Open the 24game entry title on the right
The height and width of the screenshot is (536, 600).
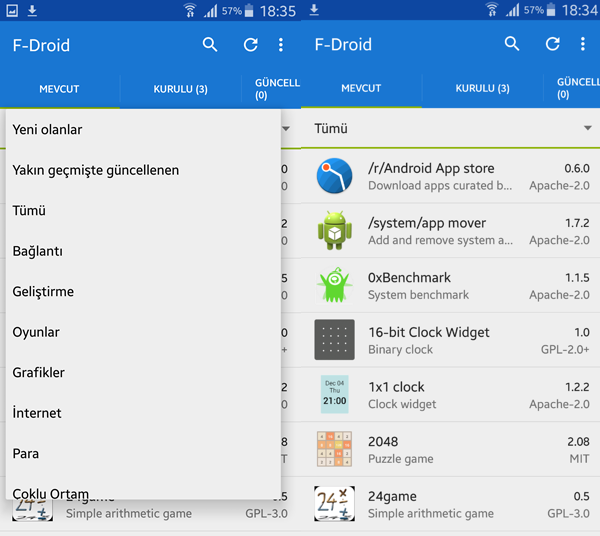tap(392, 497)
